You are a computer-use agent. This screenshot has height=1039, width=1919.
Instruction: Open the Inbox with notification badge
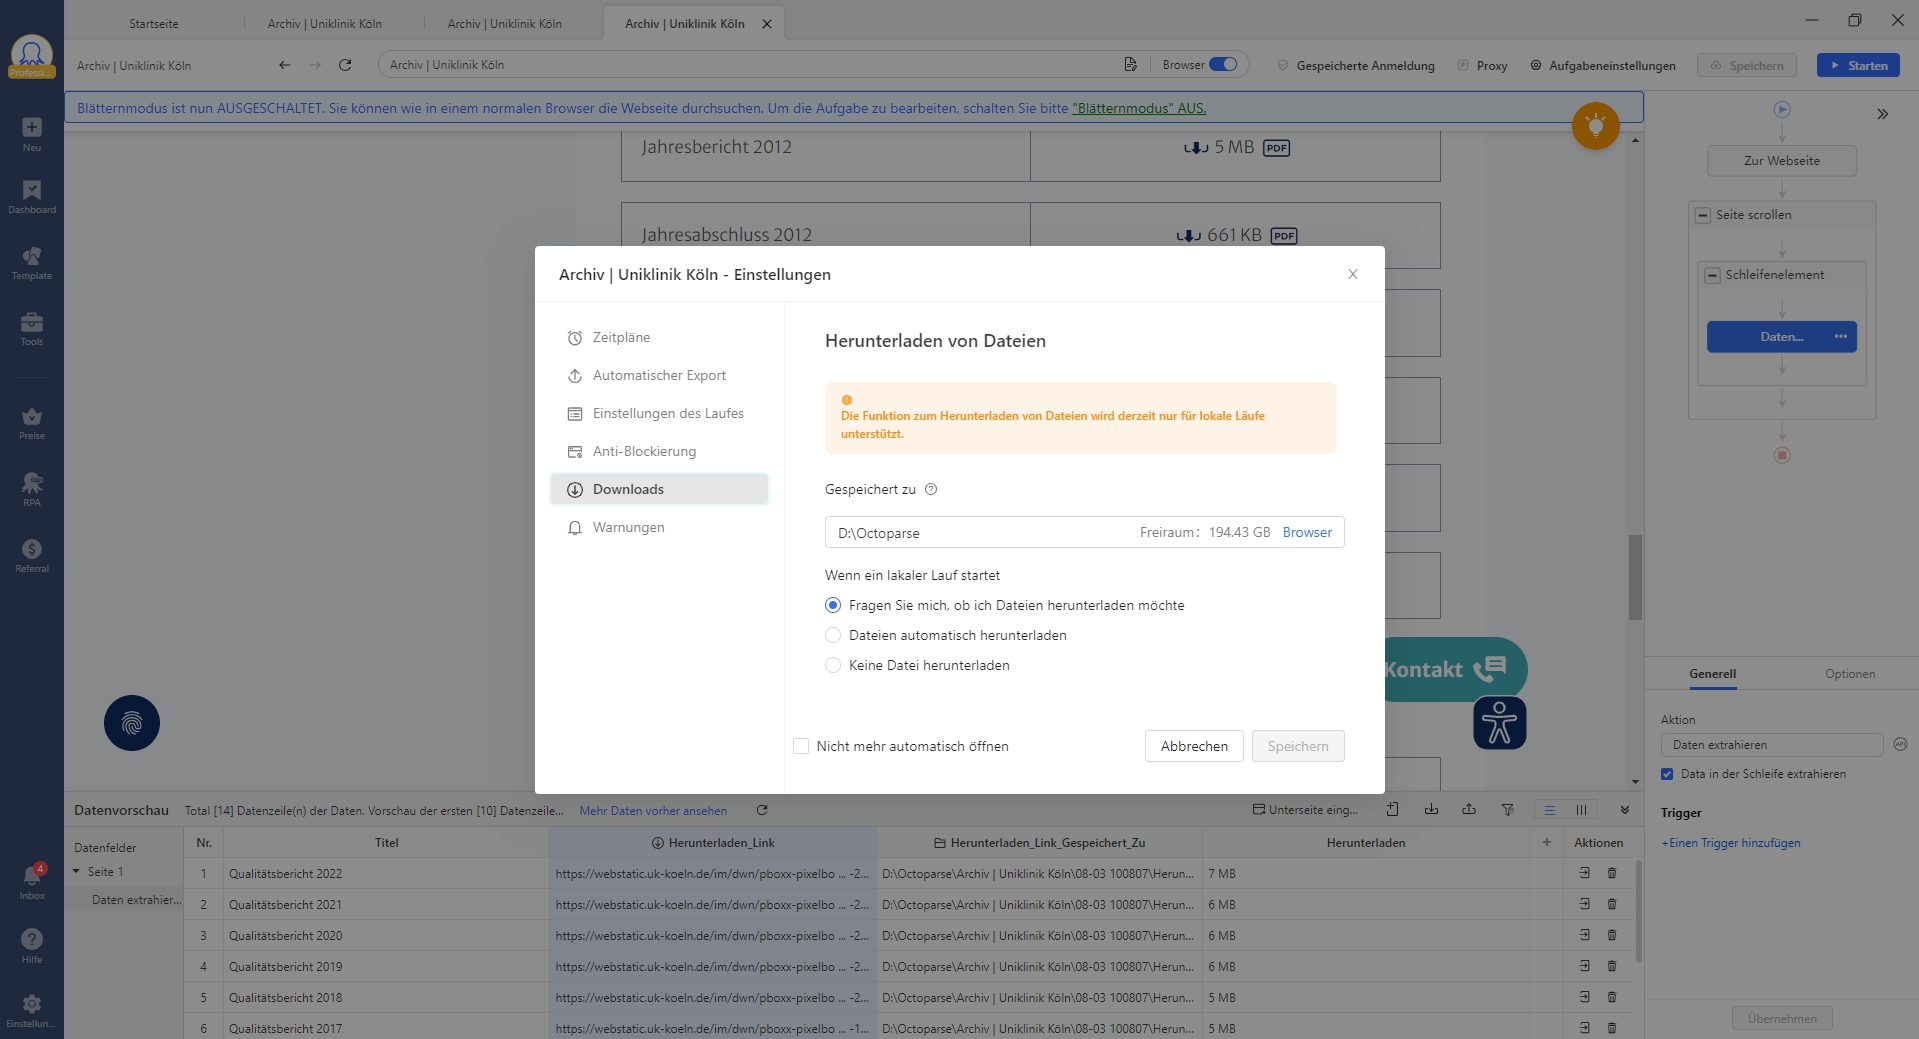point(32,881)
